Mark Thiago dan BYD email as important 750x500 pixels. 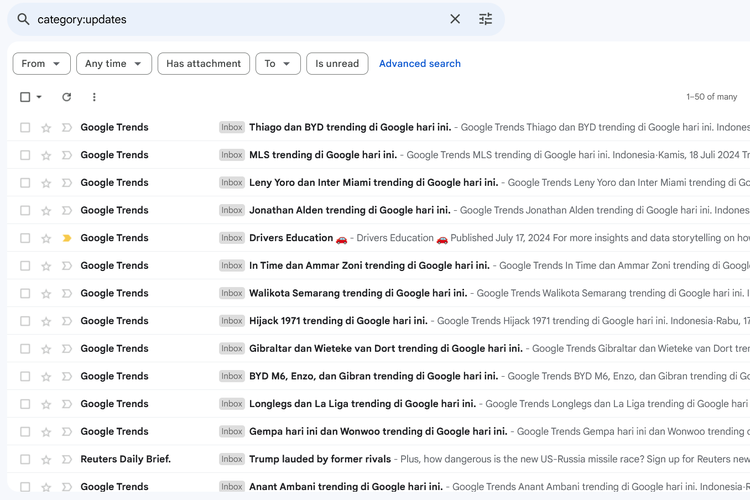67,127
